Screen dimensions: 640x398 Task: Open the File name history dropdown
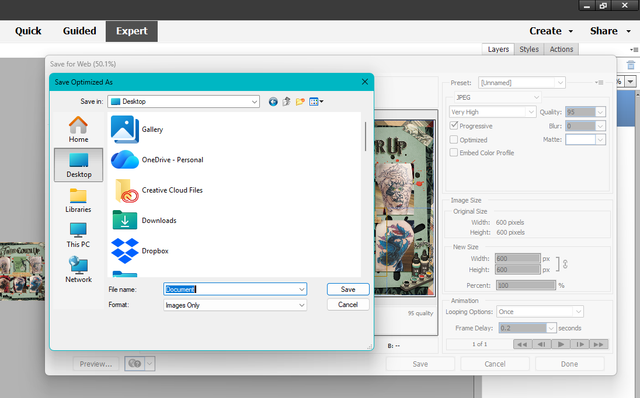302,289
